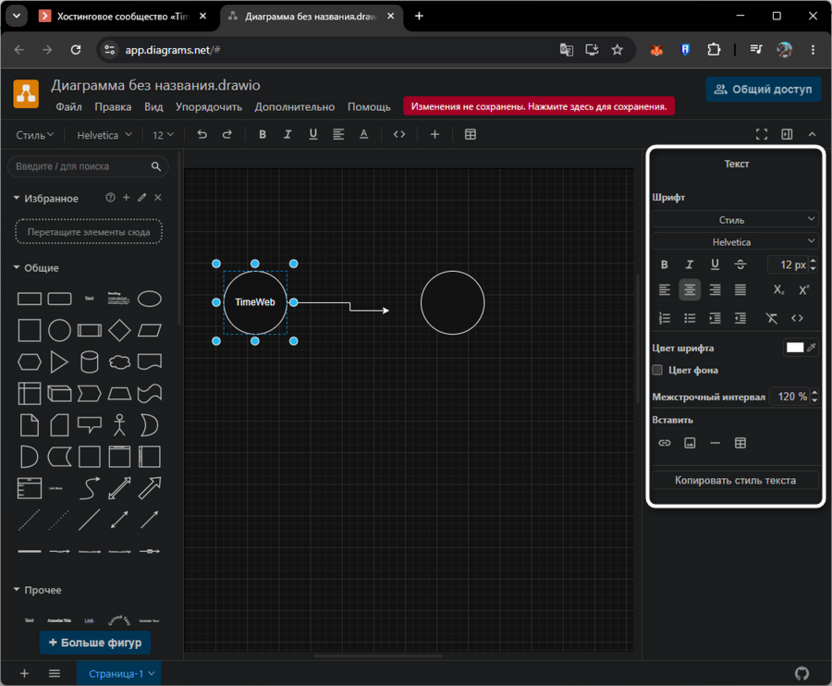
Task: Add item to Избранное with plus icon
Action: (126, 197)
